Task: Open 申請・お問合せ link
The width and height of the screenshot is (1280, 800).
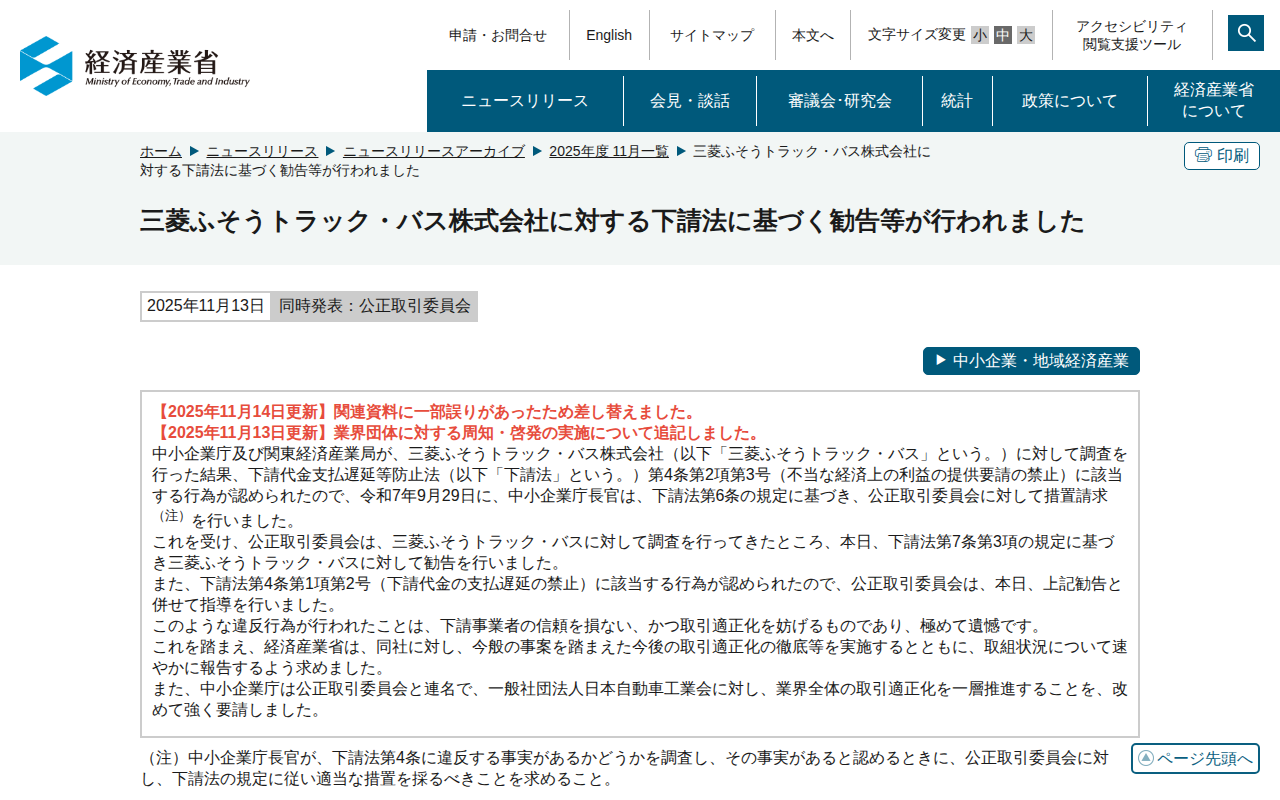Action: pos(498,35)
